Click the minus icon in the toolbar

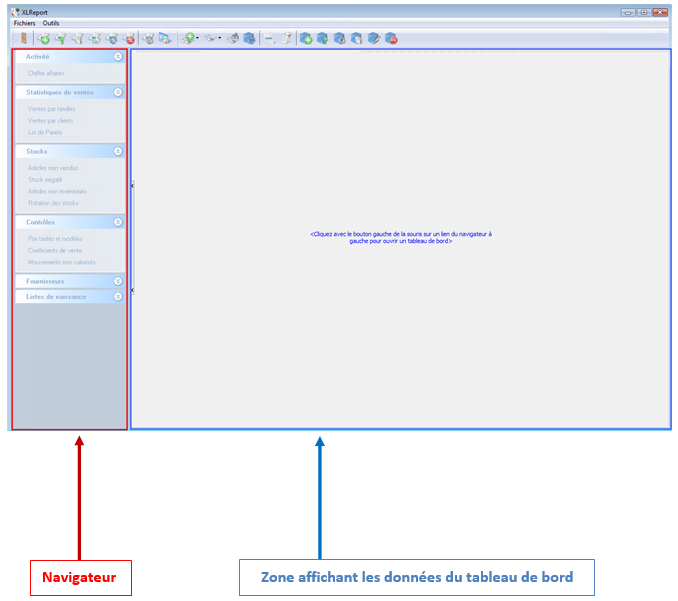click(x=269, y=39)
